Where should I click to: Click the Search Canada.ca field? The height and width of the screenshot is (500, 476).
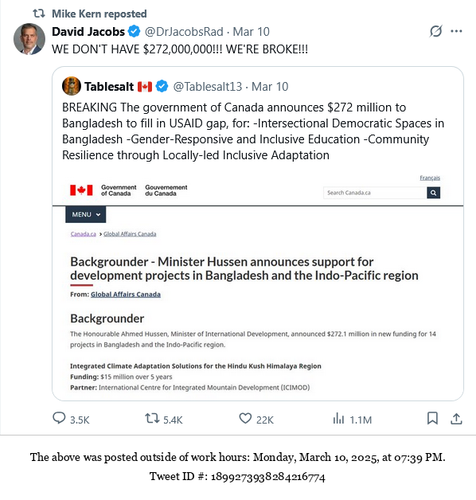coord(375,193)
